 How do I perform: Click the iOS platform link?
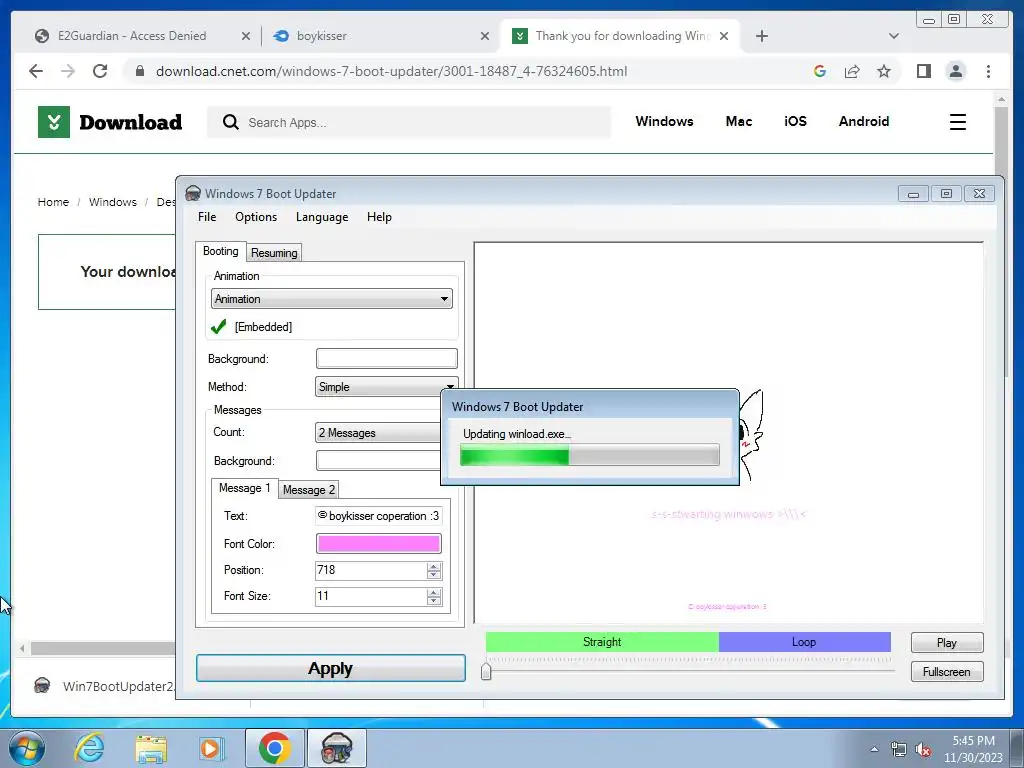point(795,121)
